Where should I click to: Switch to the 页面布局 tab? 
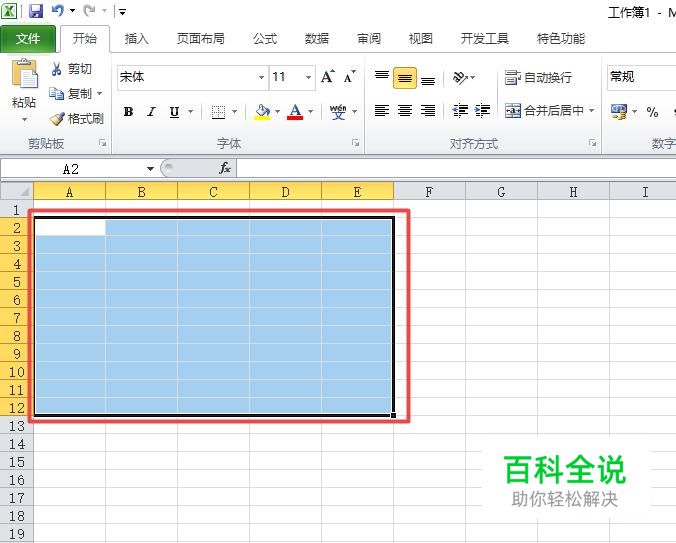click(200, 39)
